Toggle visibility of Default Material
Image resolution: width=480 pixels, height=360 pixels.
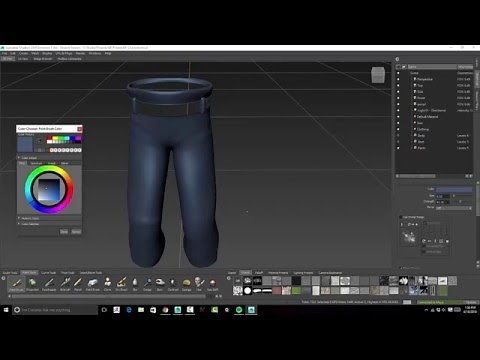pos(398,117)
